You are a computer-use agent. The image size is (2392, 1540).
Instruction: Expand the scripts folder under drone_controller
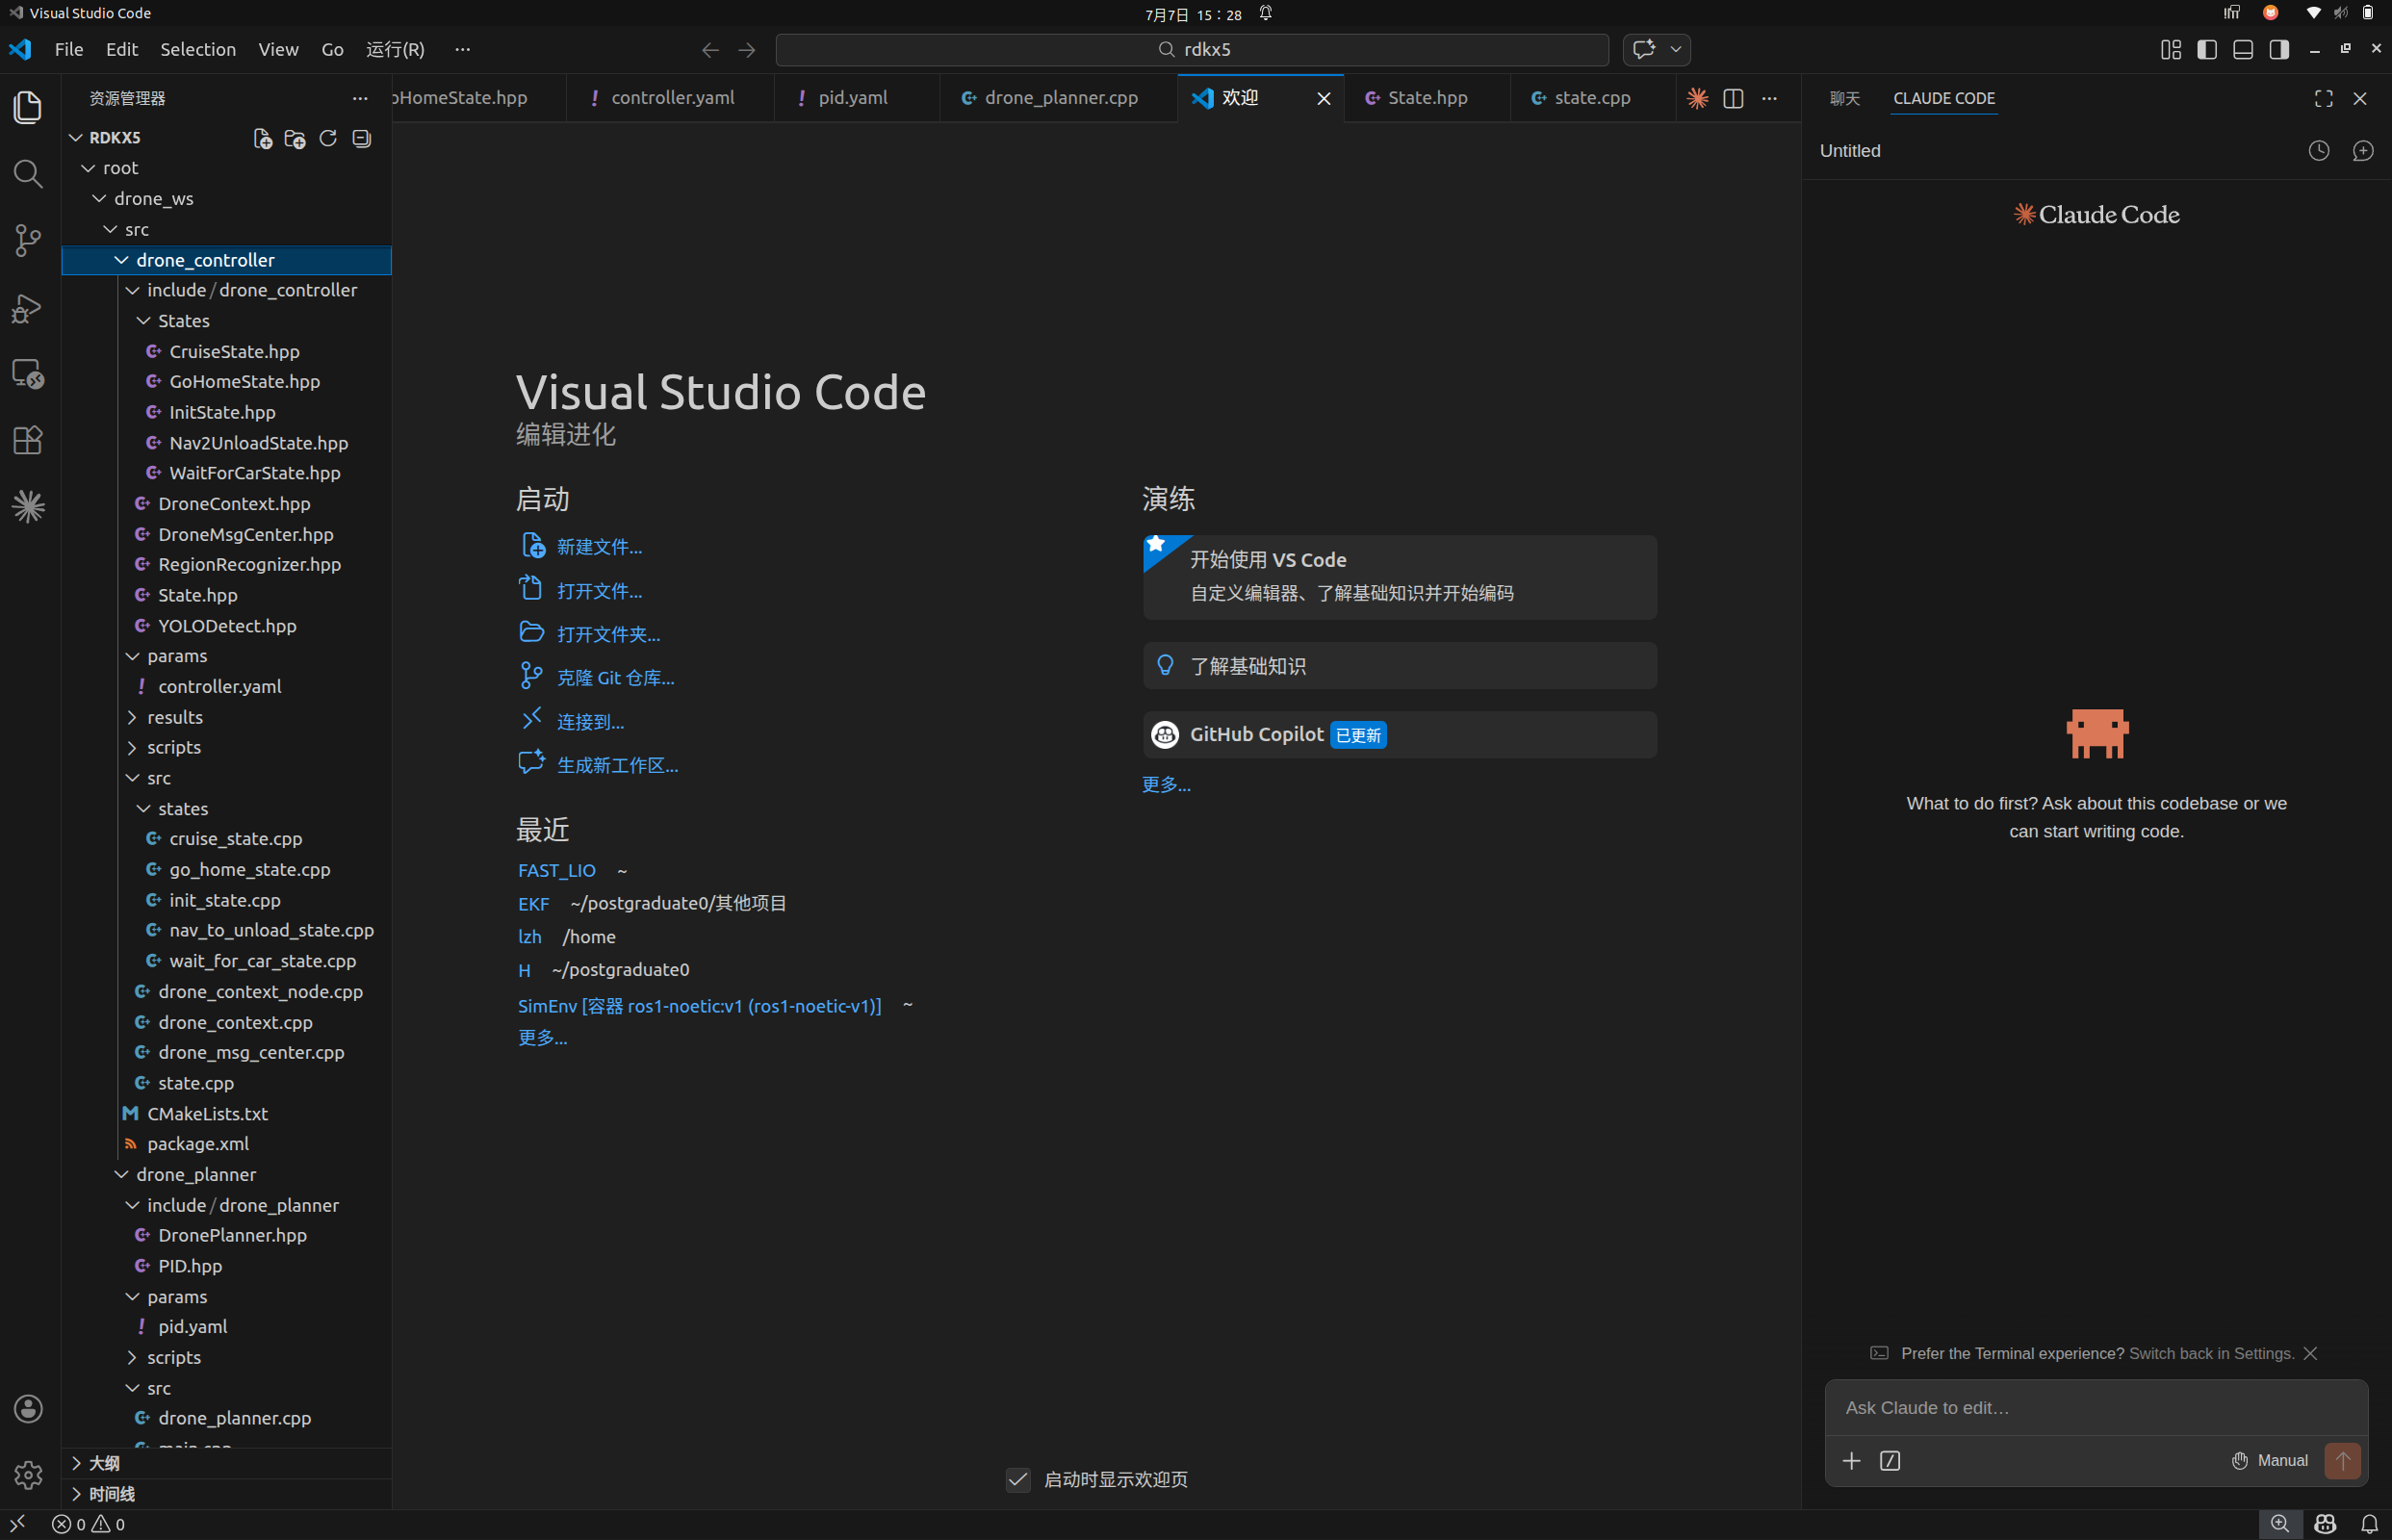226,747
